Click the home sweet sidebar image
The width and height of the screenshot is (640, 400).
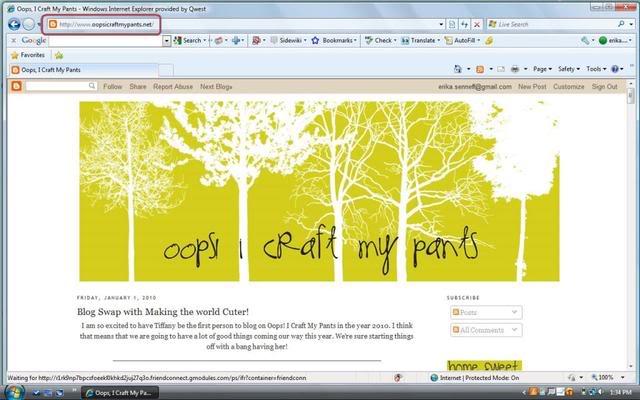pyautogui.click(x=484, y=365)
